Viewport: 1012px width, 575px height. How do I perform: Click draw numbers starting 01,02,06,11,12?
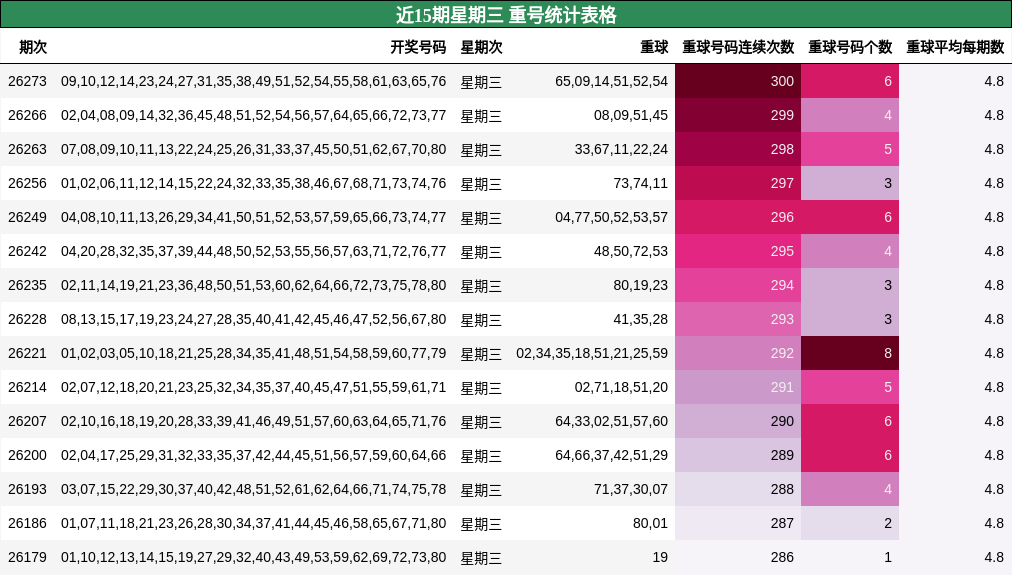[x=254, y=183]
